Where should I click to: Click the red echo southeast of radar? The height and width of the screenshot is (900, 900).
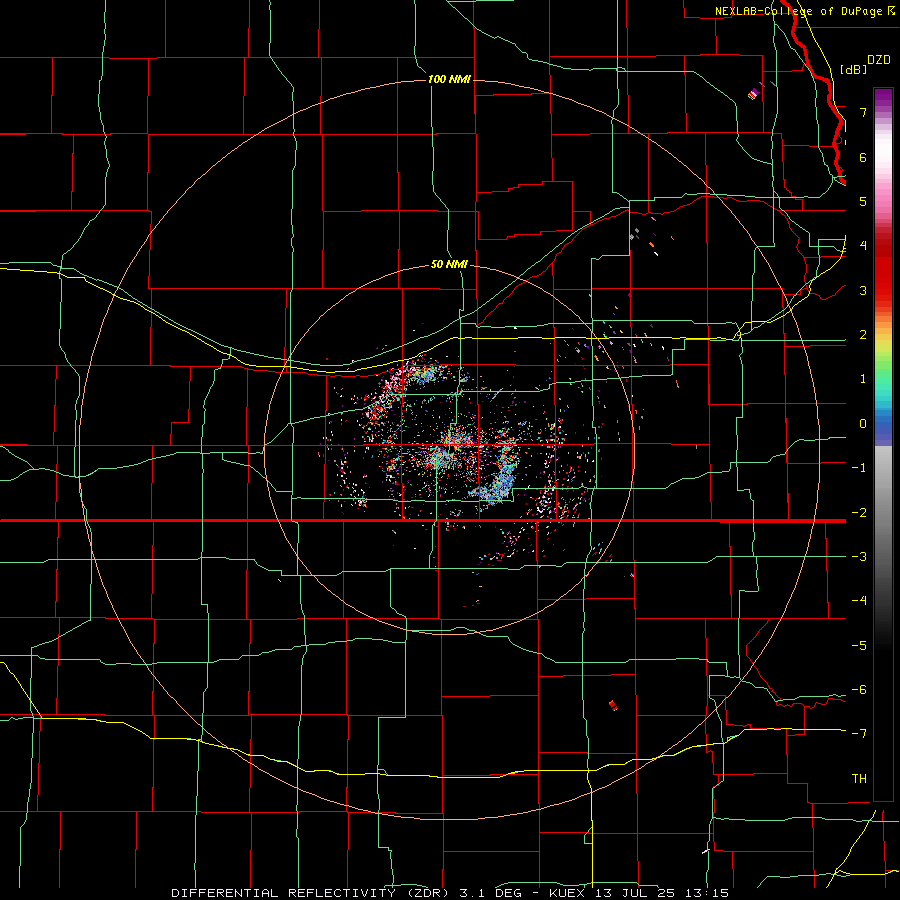tap(613, 705)
